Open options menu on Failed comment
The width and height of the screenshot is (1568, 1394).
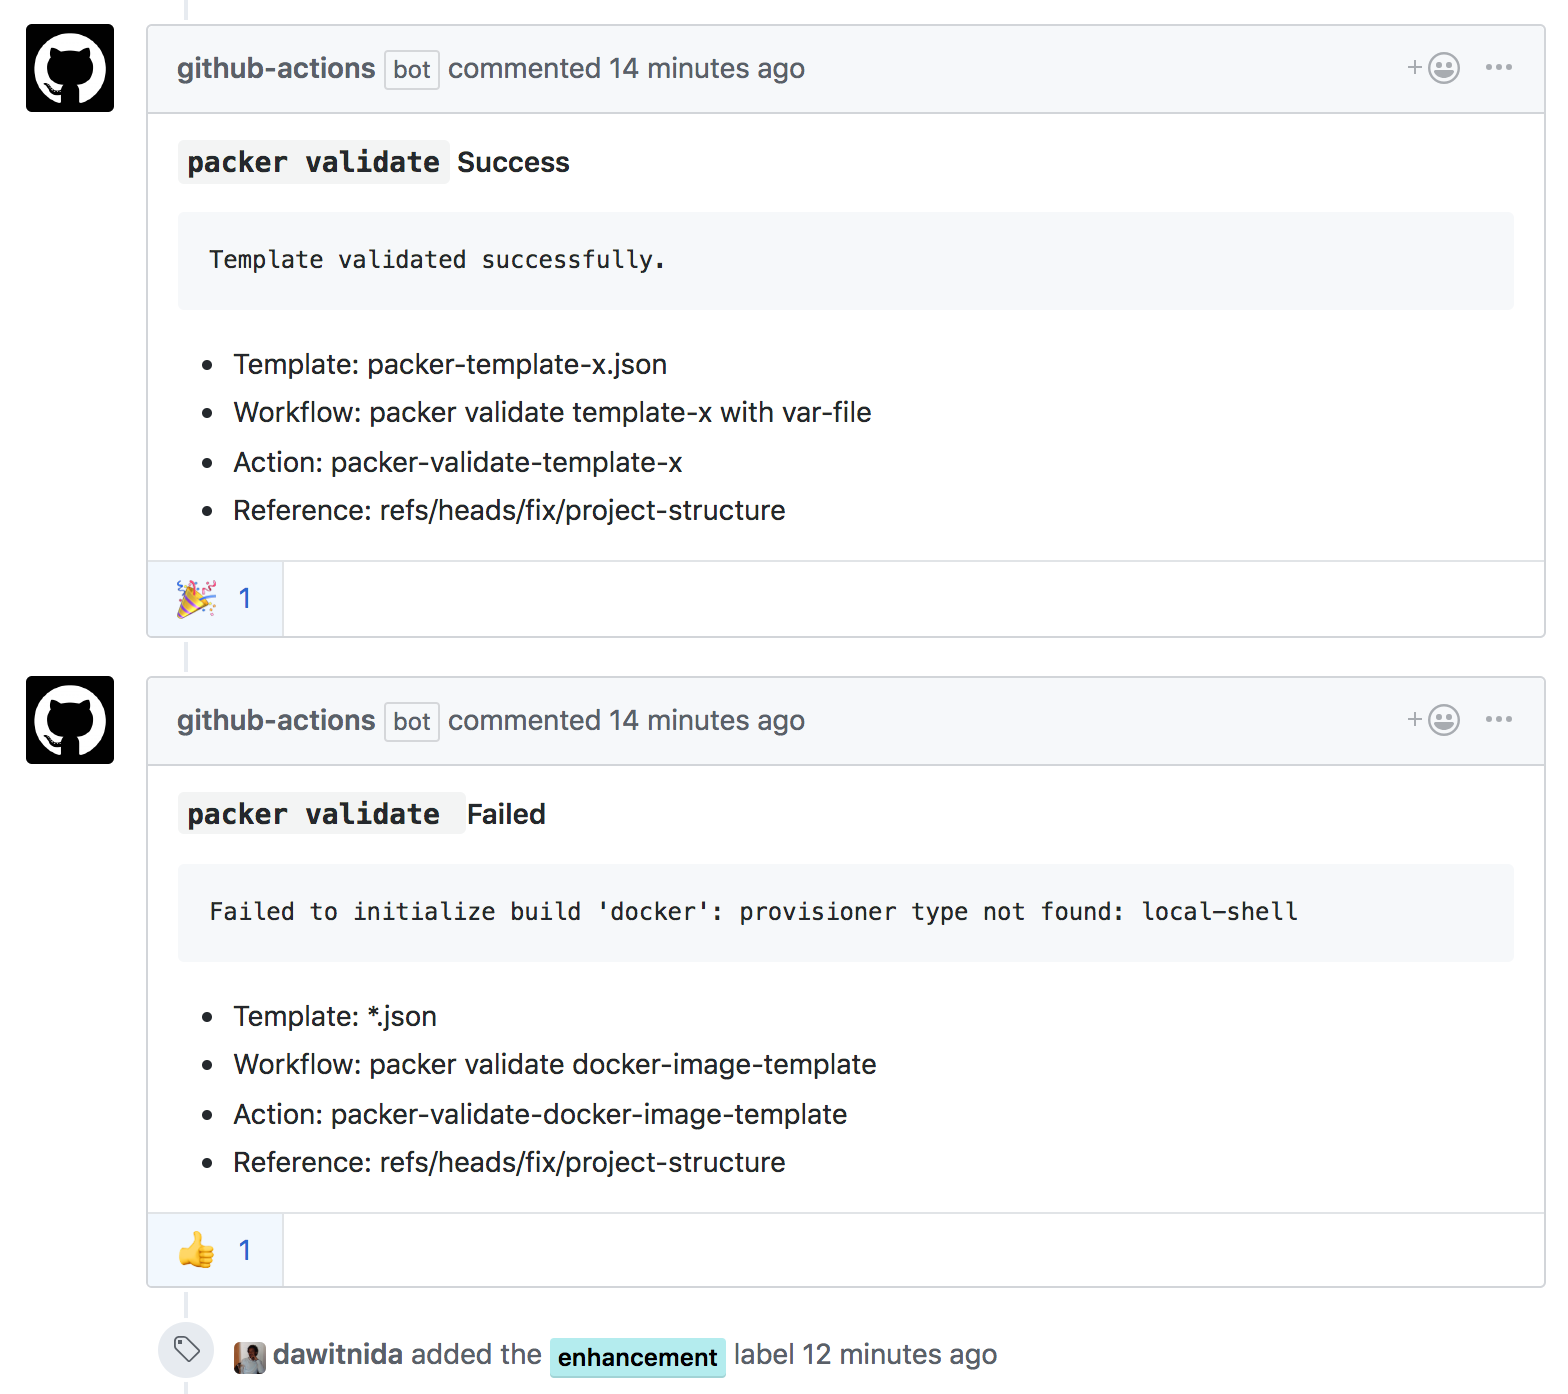click(x=1499, y=719)
